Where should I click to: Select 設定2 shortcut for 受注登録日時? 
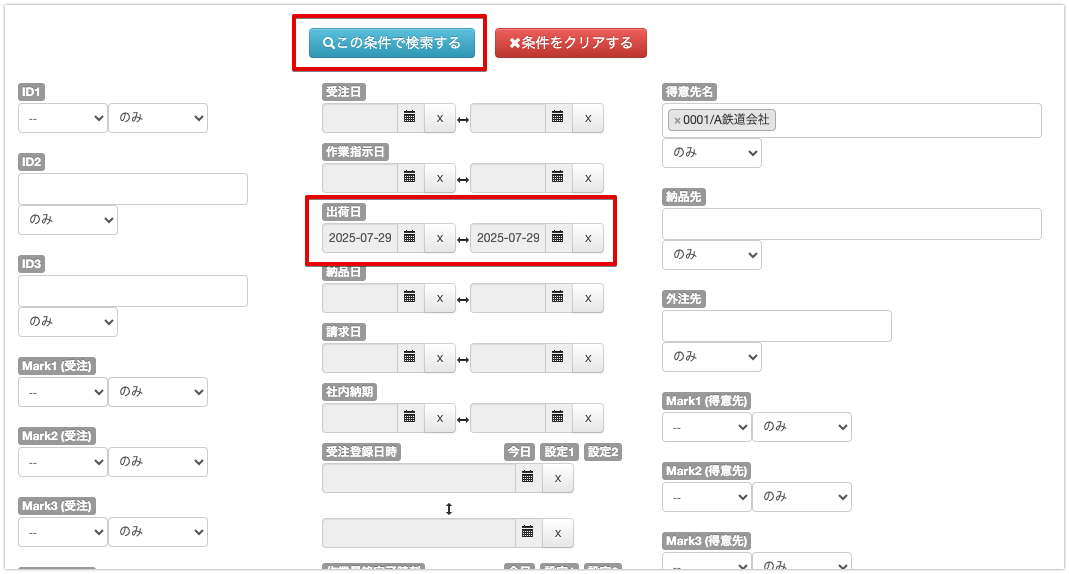[x=603, y=452]
